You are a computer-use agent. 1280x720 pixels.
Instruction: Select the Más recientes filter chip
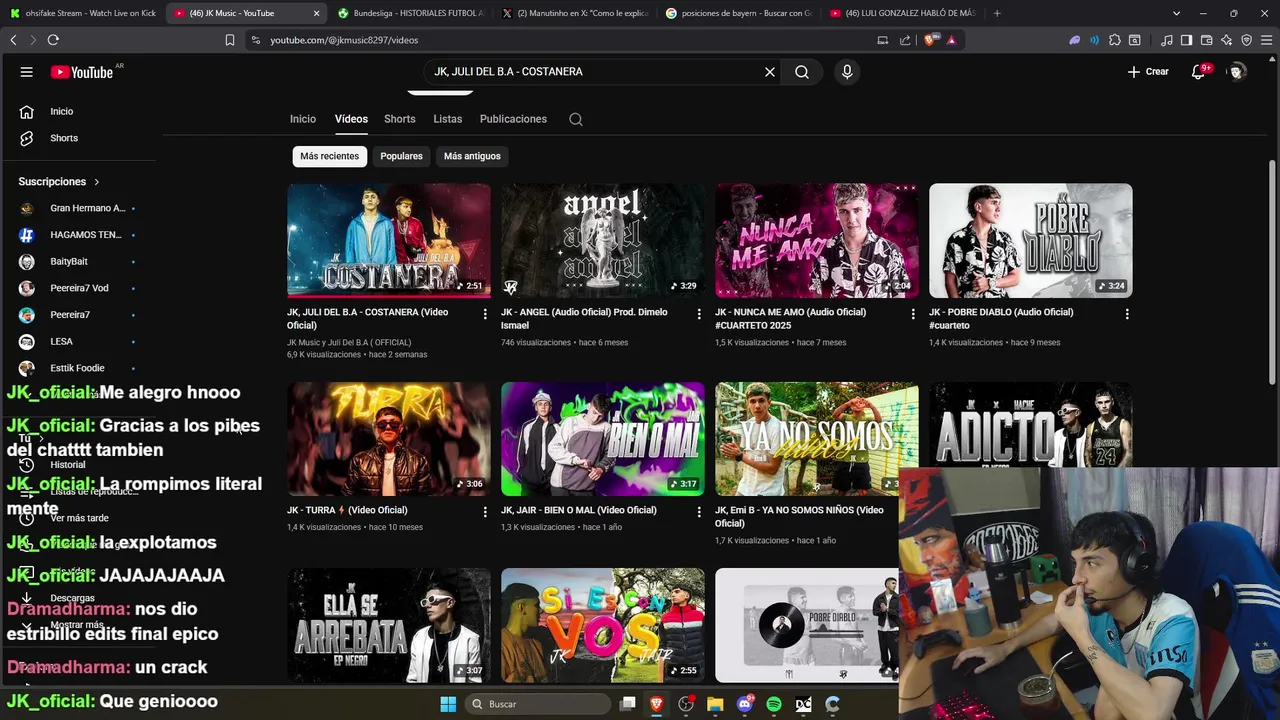point(329,156)
